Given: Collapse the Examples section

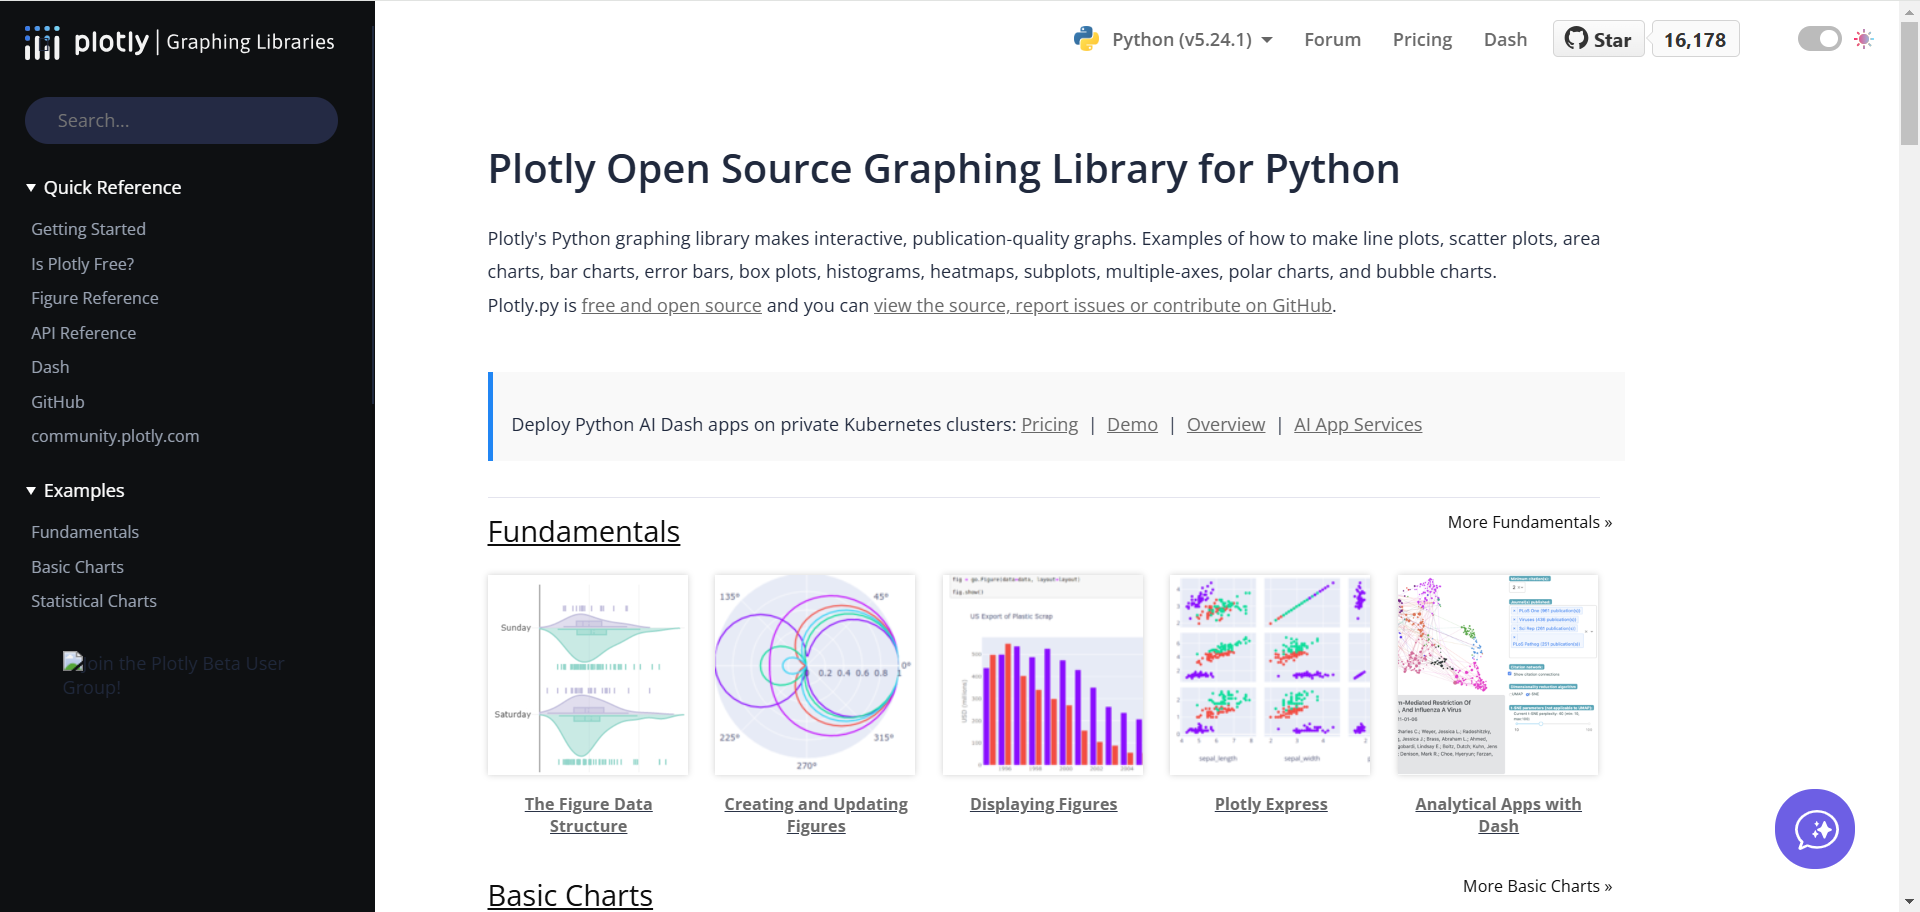Looking at the screenshot, I should click(76, 491).
